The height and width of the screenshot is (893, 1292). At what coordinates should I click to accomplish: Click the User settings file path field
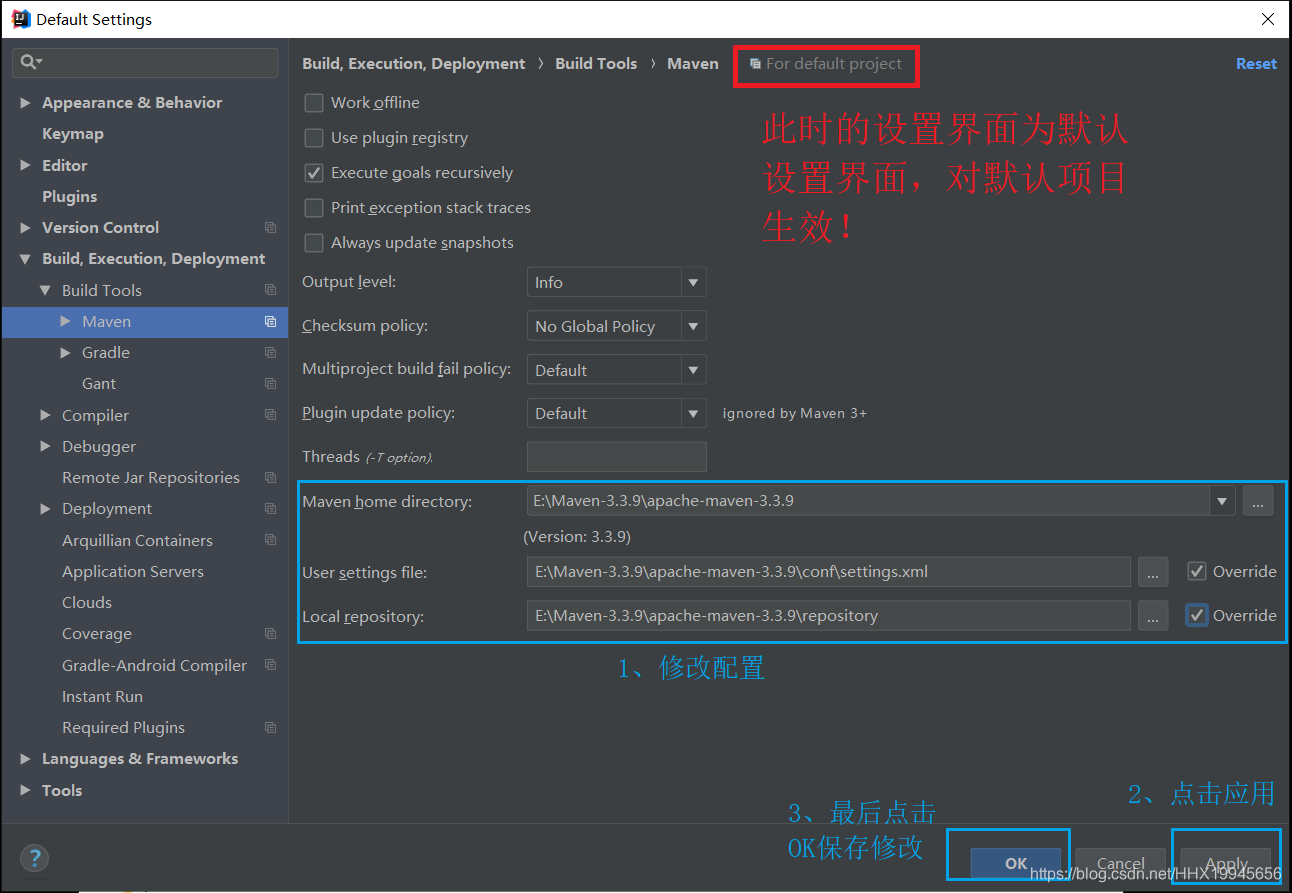tap(828, 572)
